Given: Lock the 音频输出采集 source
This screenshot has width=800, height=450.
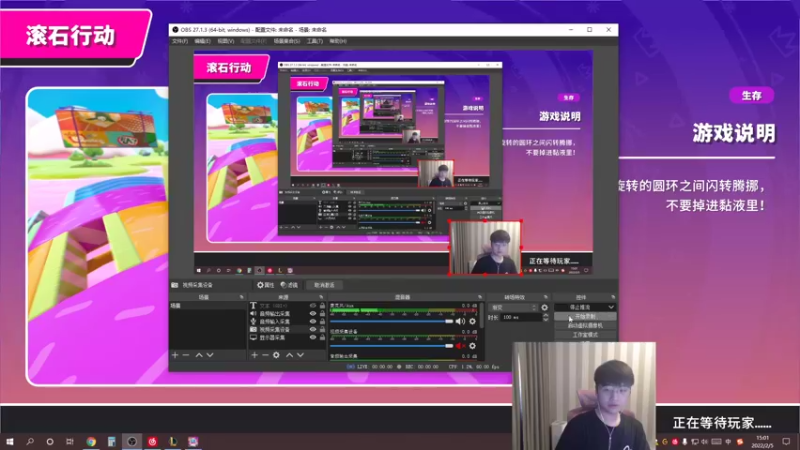Looking at the screenshot, I should click(x=322, y=314).
